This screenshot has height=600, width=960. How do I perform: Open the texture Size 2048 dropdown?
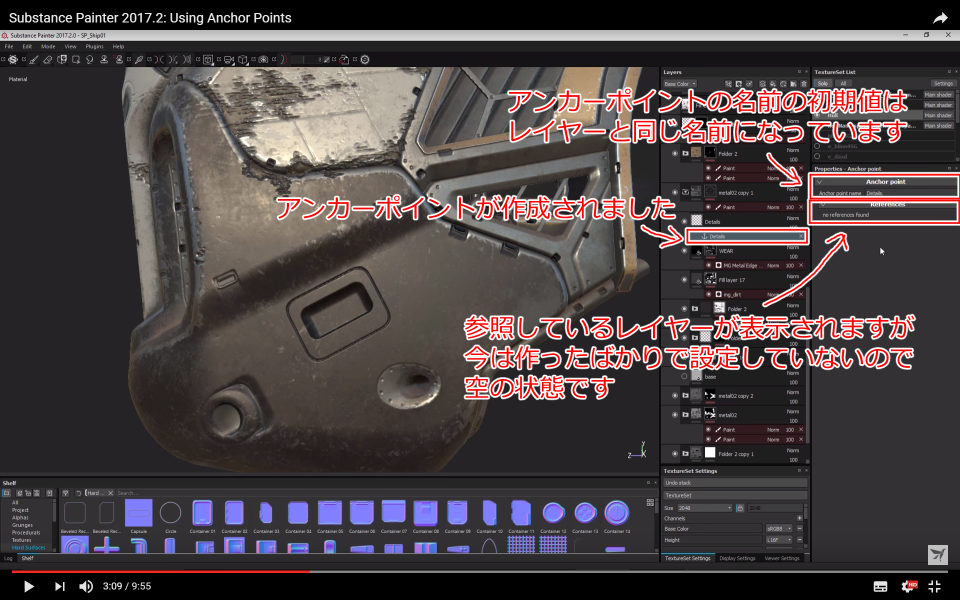click(x=705, y=508)
